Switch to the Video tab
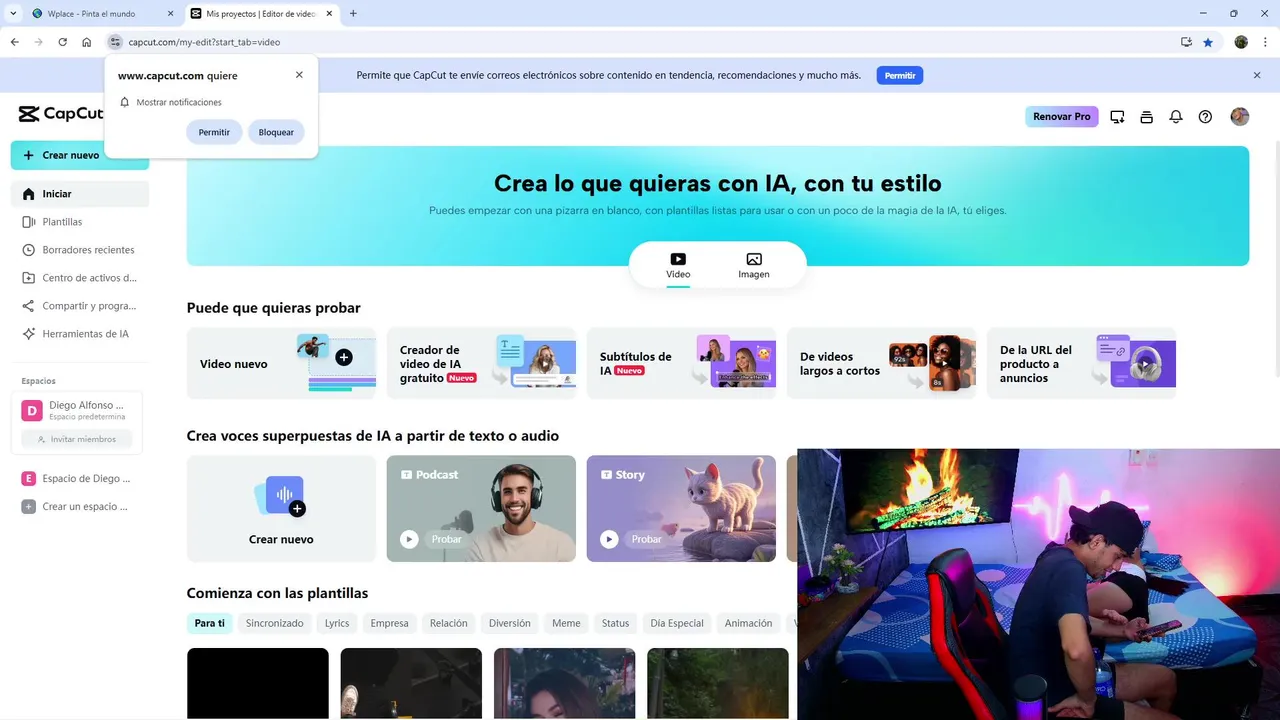 coord(678,266)
